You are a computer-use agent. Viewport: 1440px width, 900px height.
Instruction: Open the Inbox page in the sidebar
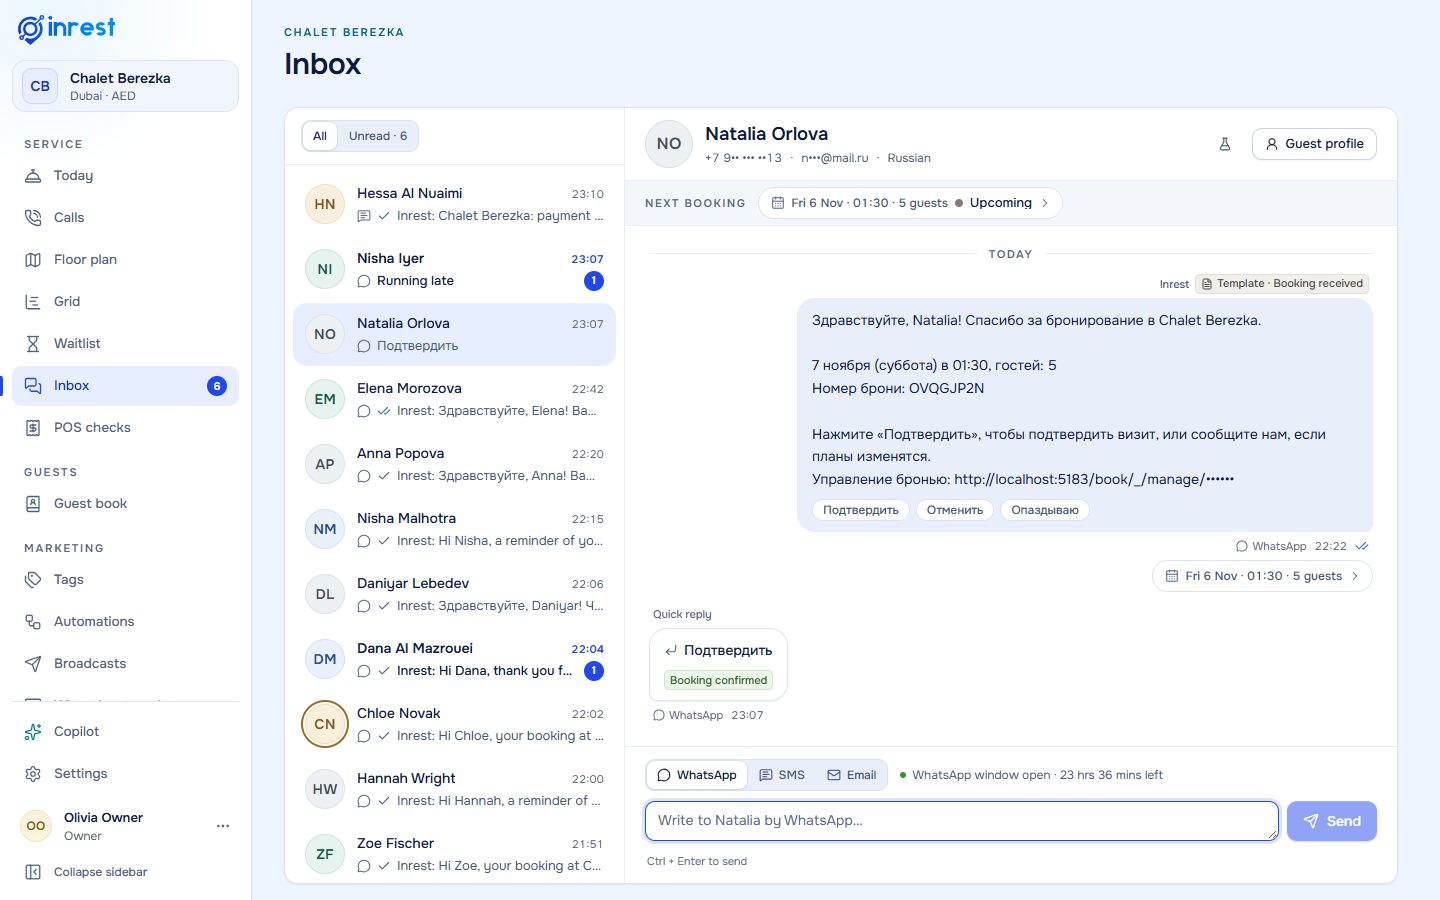pos(125,386)
